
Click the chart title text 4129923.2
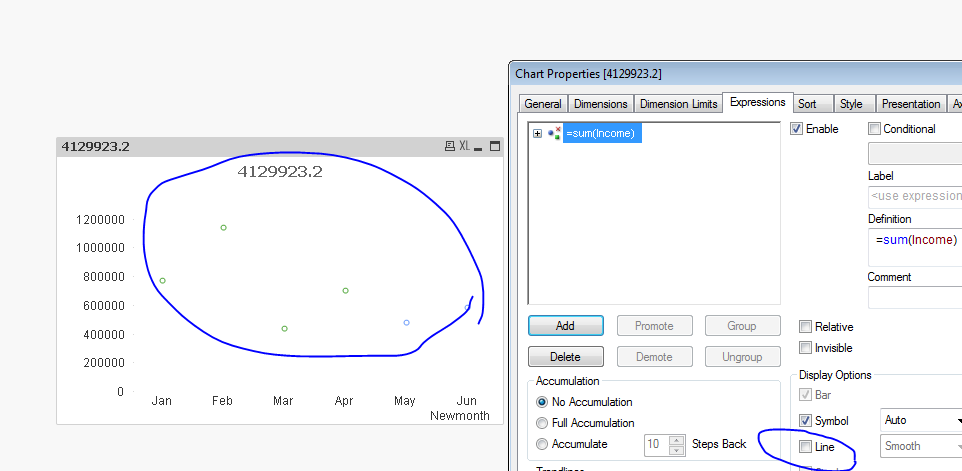coord(280,172)
